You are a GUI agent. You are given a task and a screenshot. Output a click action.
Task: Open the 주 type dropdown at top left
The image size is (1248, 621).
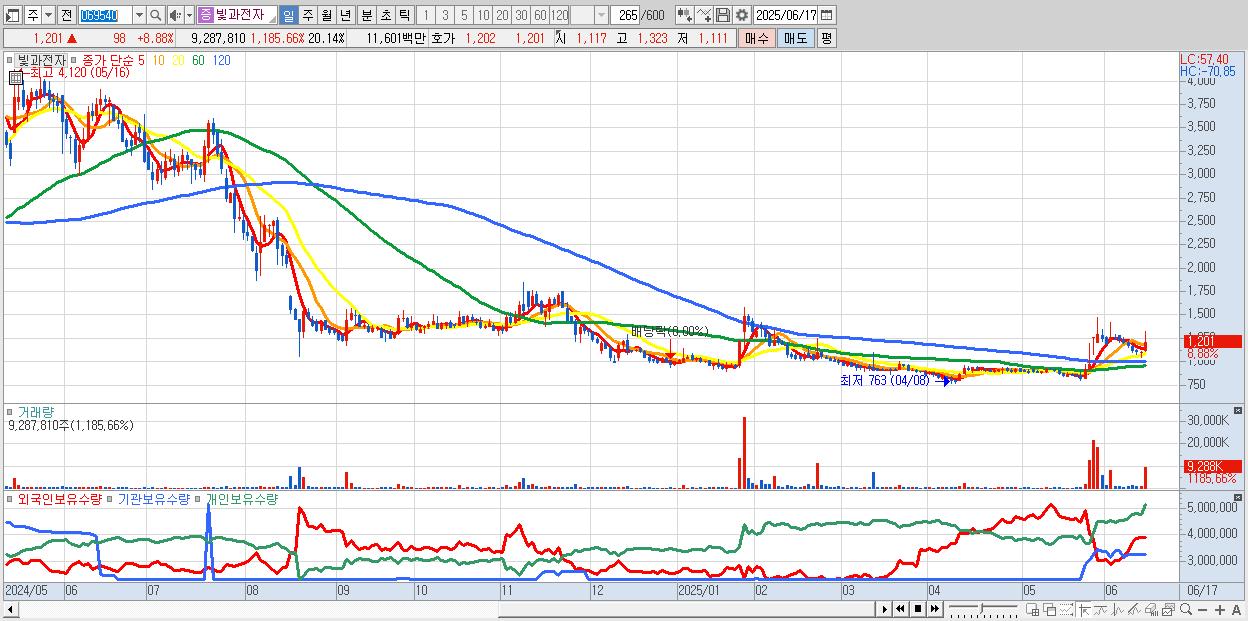pos(48,15)
